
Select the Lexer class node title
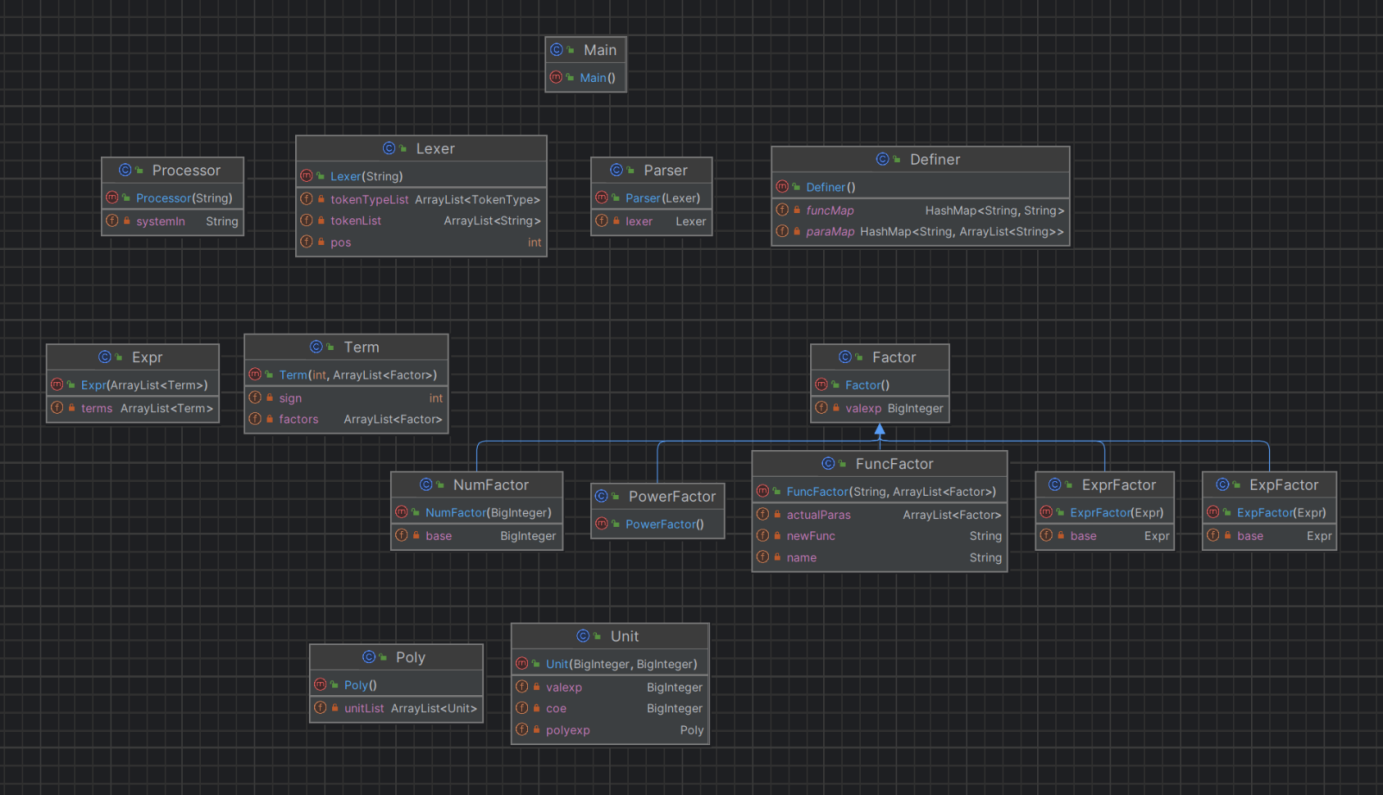[435, 149]
